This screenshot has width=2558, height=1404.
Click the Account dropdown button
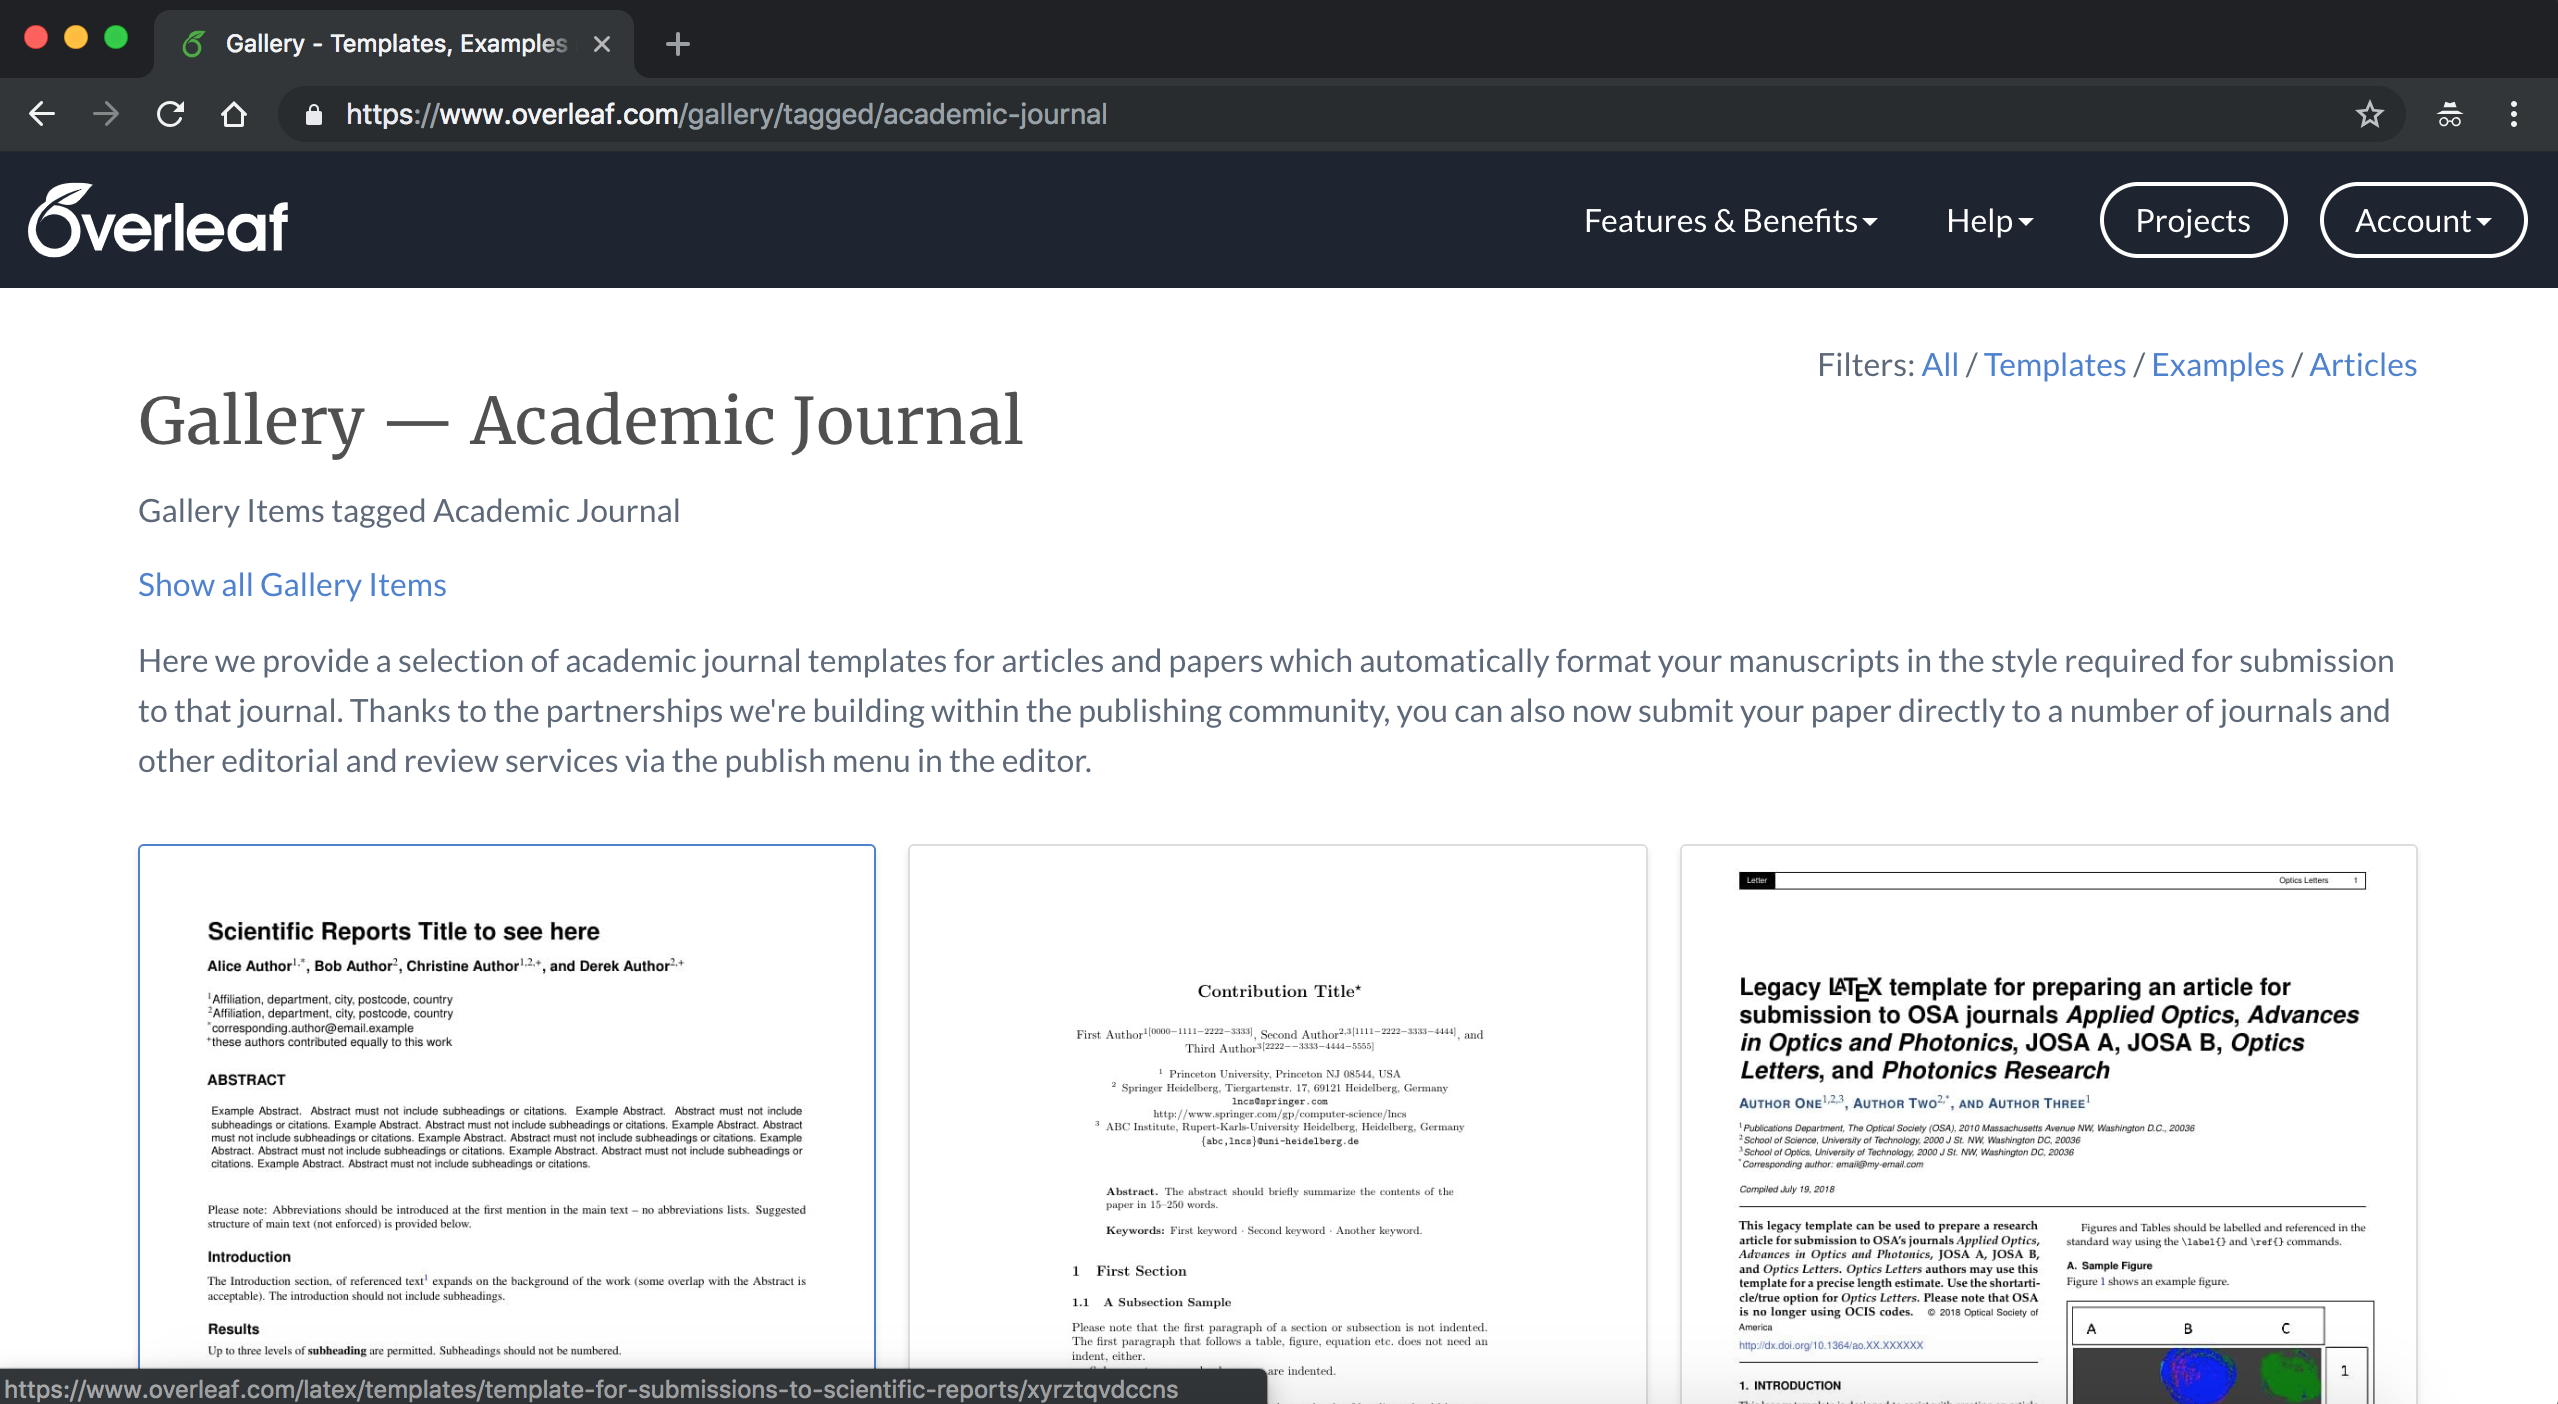click(2420, 221)
